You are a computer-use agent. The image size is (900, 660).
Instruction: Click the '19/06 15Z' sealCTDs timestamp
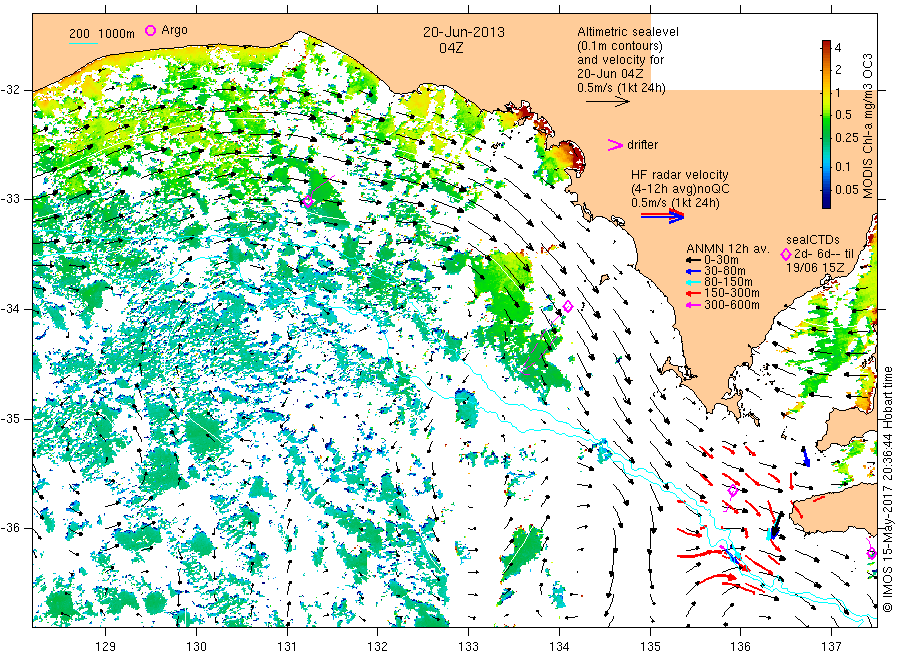coord(815,268)
